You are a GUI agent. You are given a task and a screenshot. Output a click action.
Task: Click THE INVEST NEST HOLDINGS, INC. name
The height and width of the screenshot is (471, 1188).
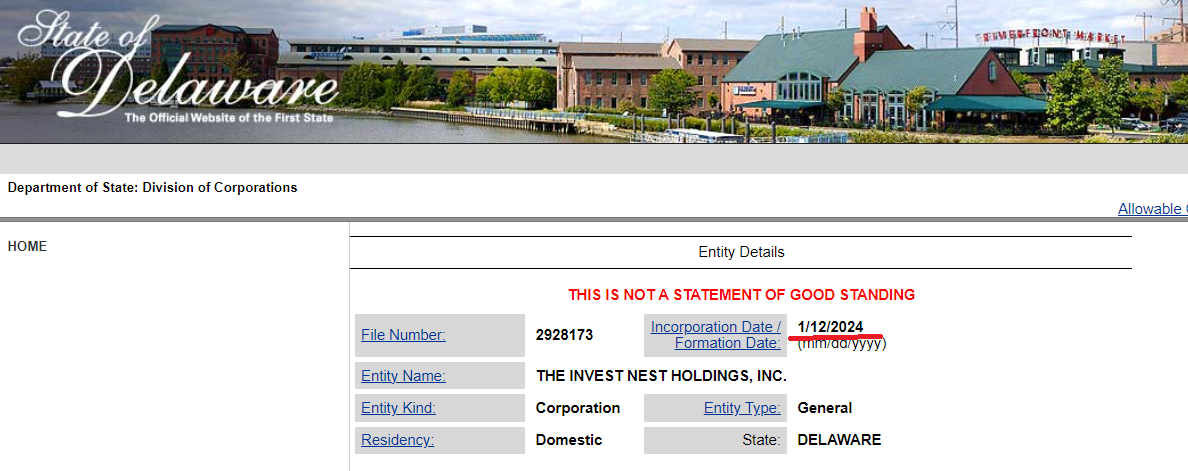(661, 376)
